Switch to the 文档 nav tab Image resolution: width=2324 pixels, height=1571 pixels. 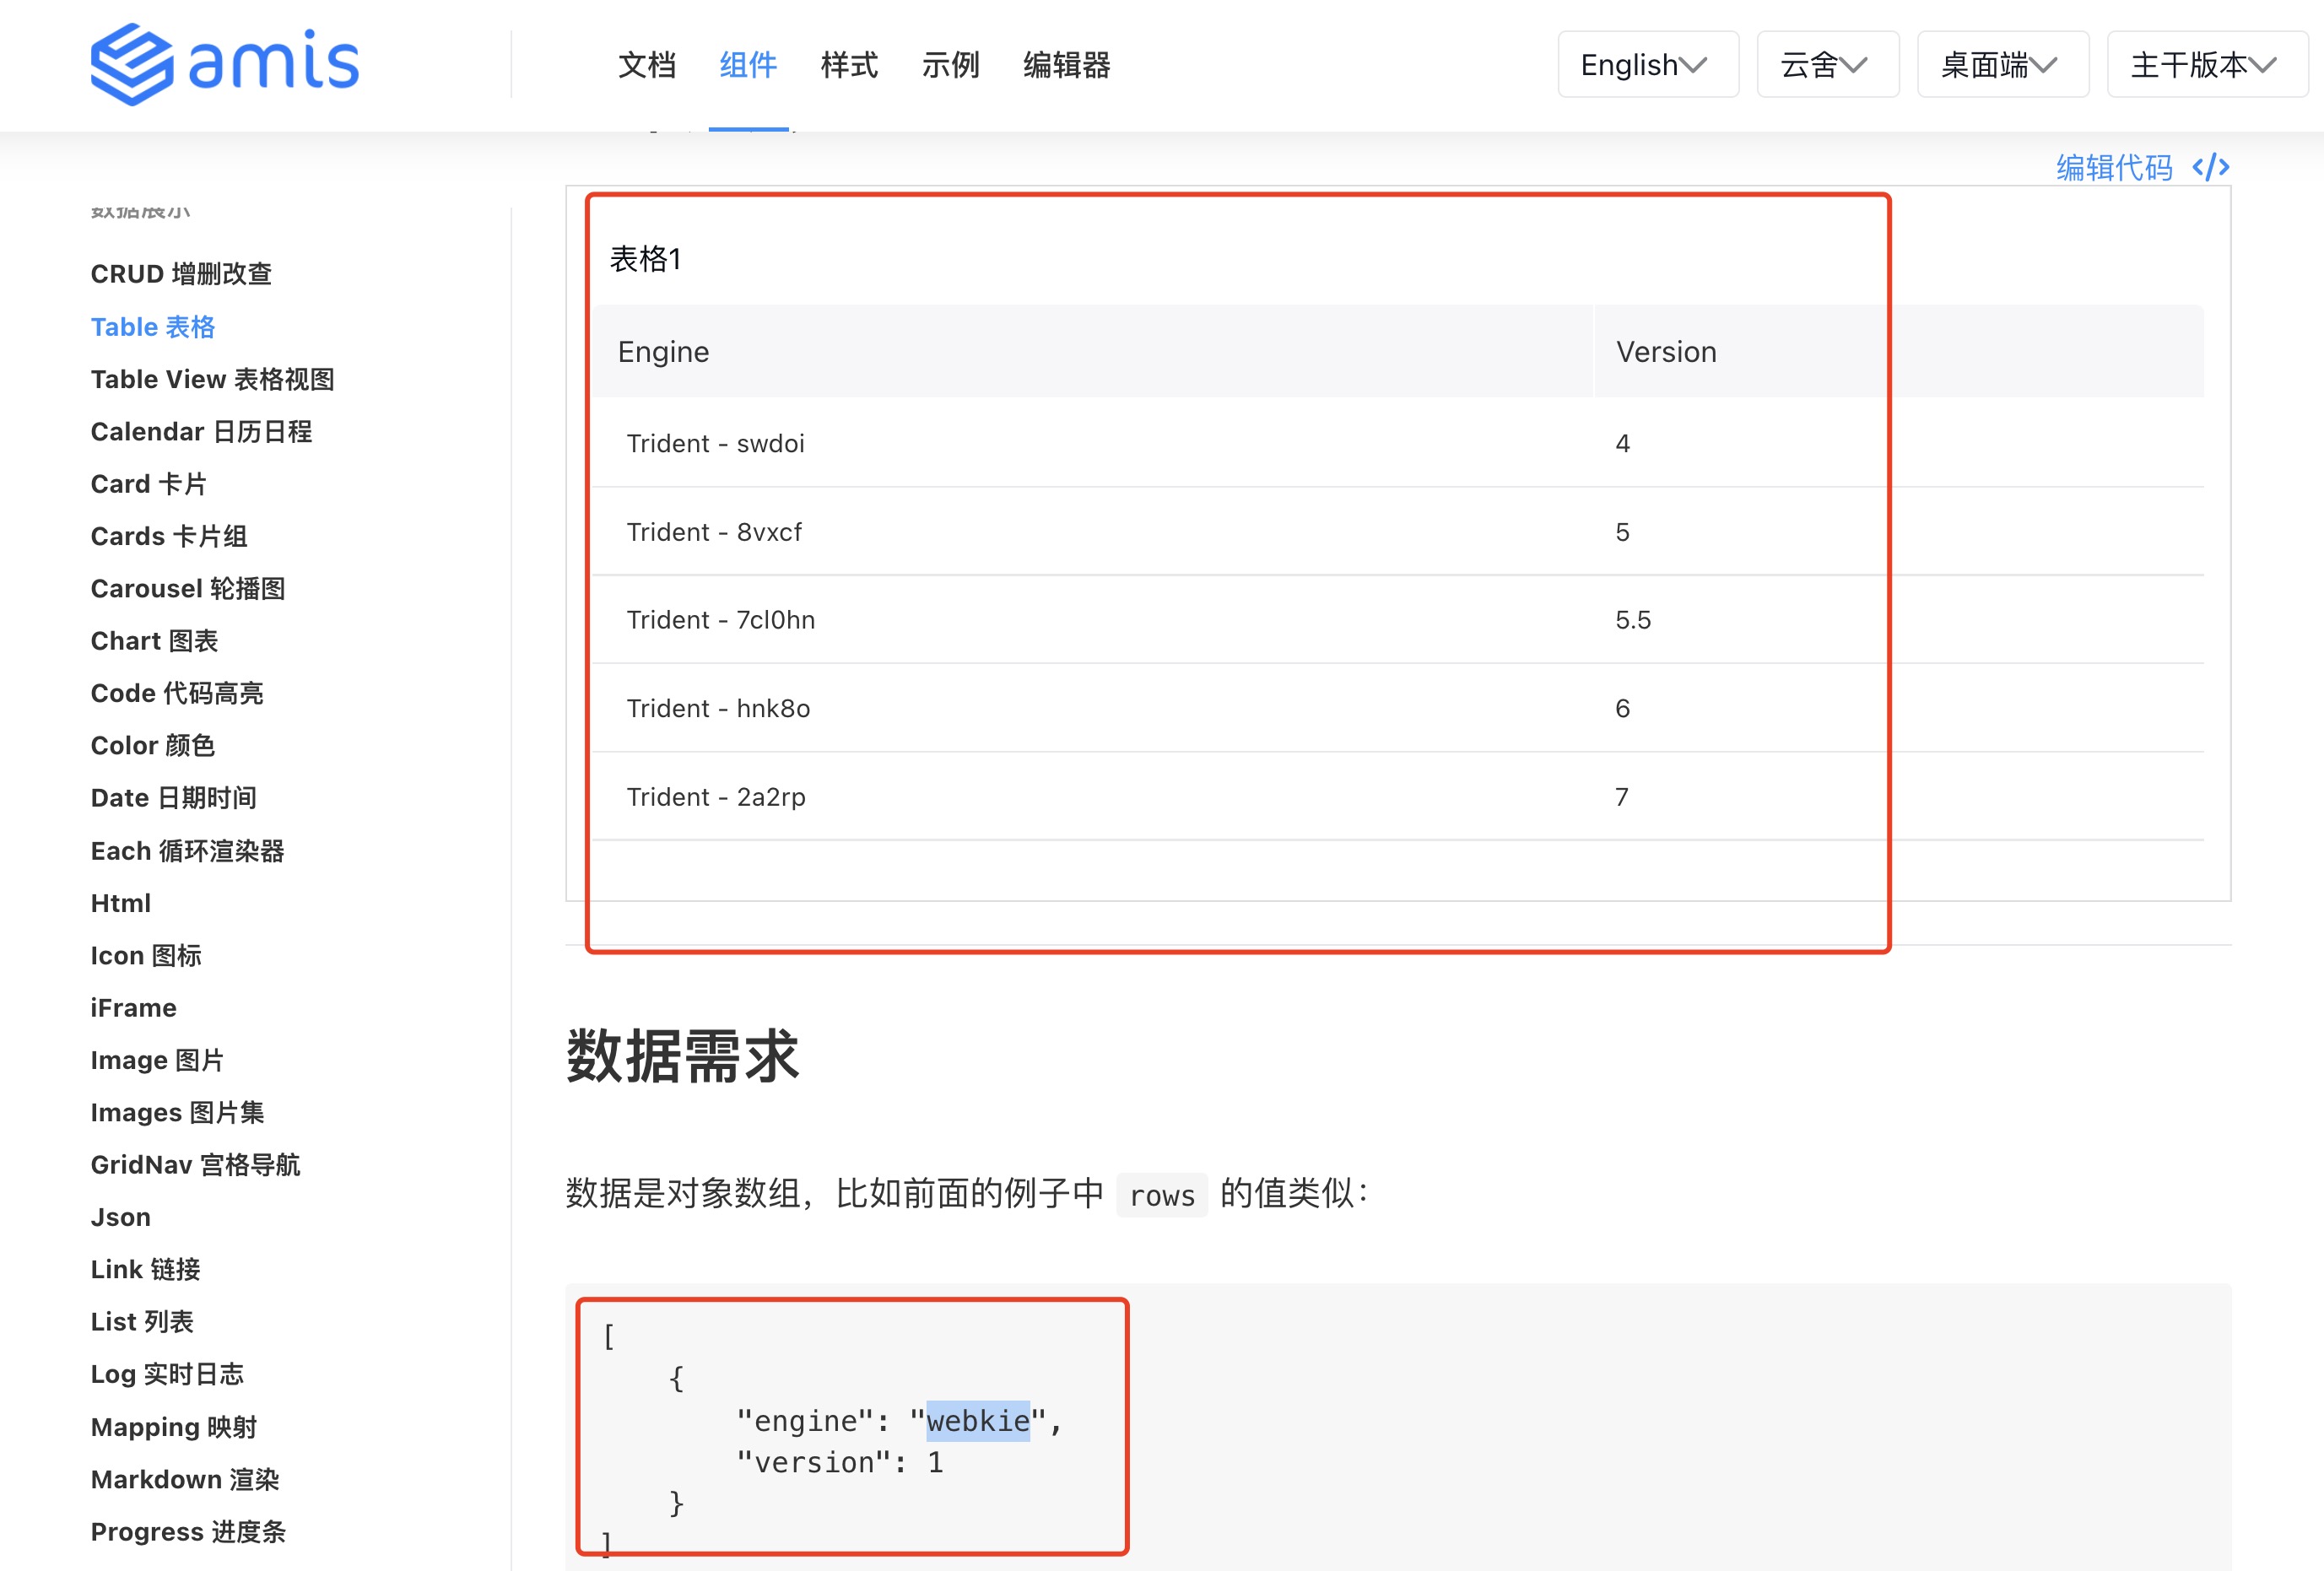647,65
